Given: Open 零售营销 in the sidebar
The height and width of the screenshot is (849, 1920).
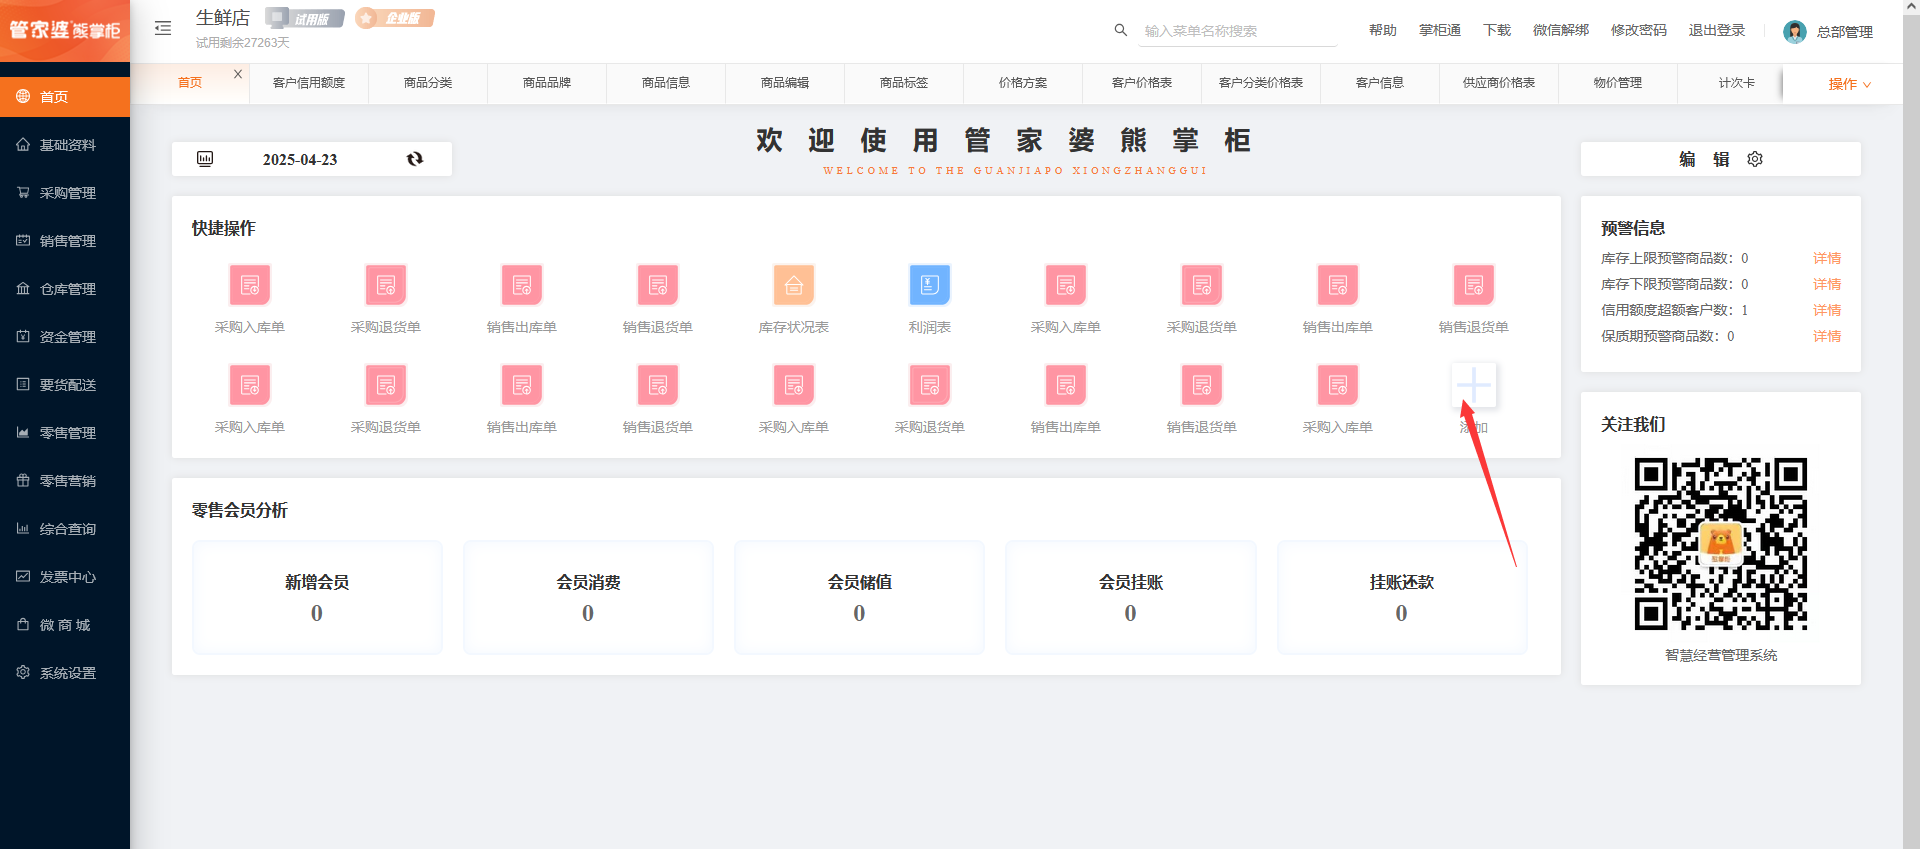Looking at the screenshot, I should [x=65, y=481].
